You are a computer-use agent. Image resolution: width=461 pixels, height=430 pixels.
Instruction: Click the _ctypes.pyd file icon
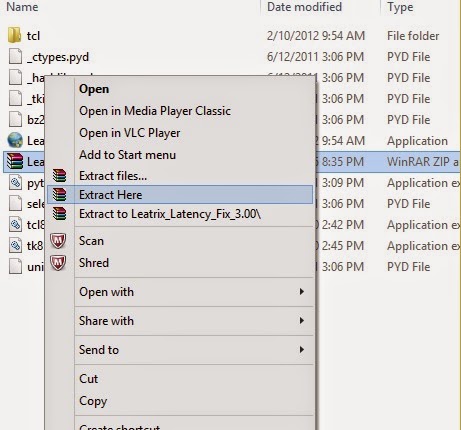coord(15,57)
